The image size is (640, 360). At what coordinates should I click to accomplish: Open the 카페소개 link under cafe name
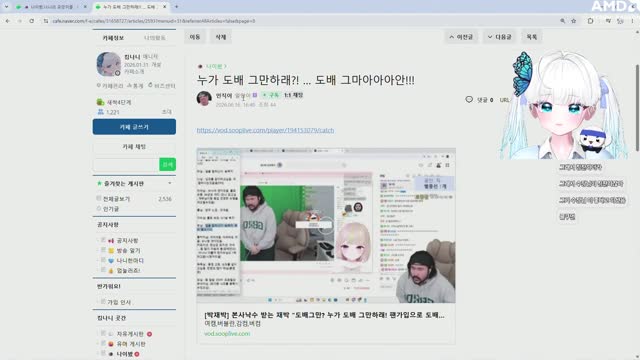tap(134, 71)
